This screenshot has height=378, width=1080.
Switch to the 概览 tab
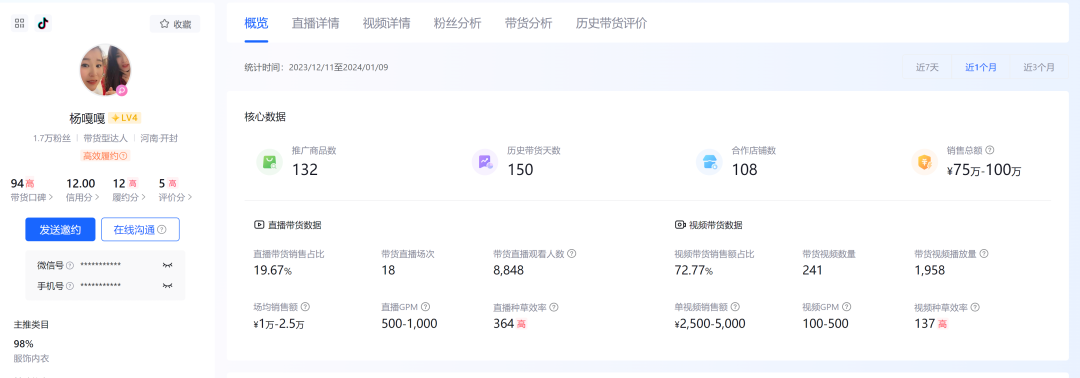click(256, 23)
